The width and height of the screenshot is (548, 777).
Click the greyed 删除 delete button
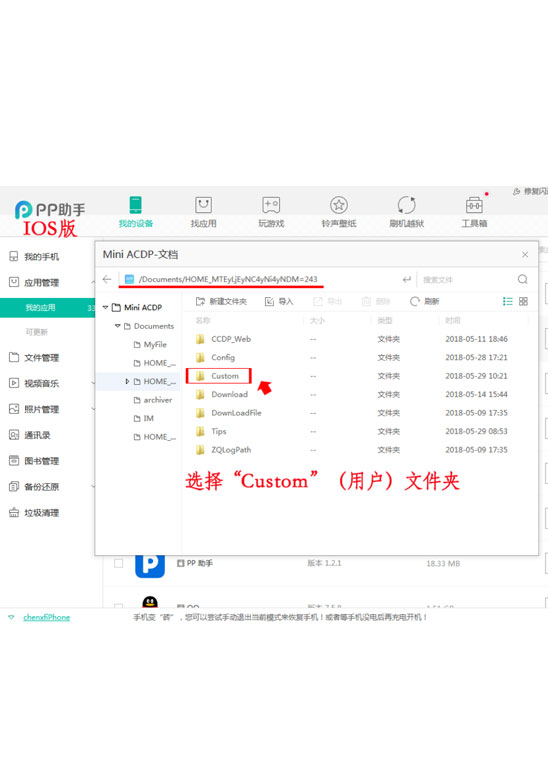pos(376,301)
